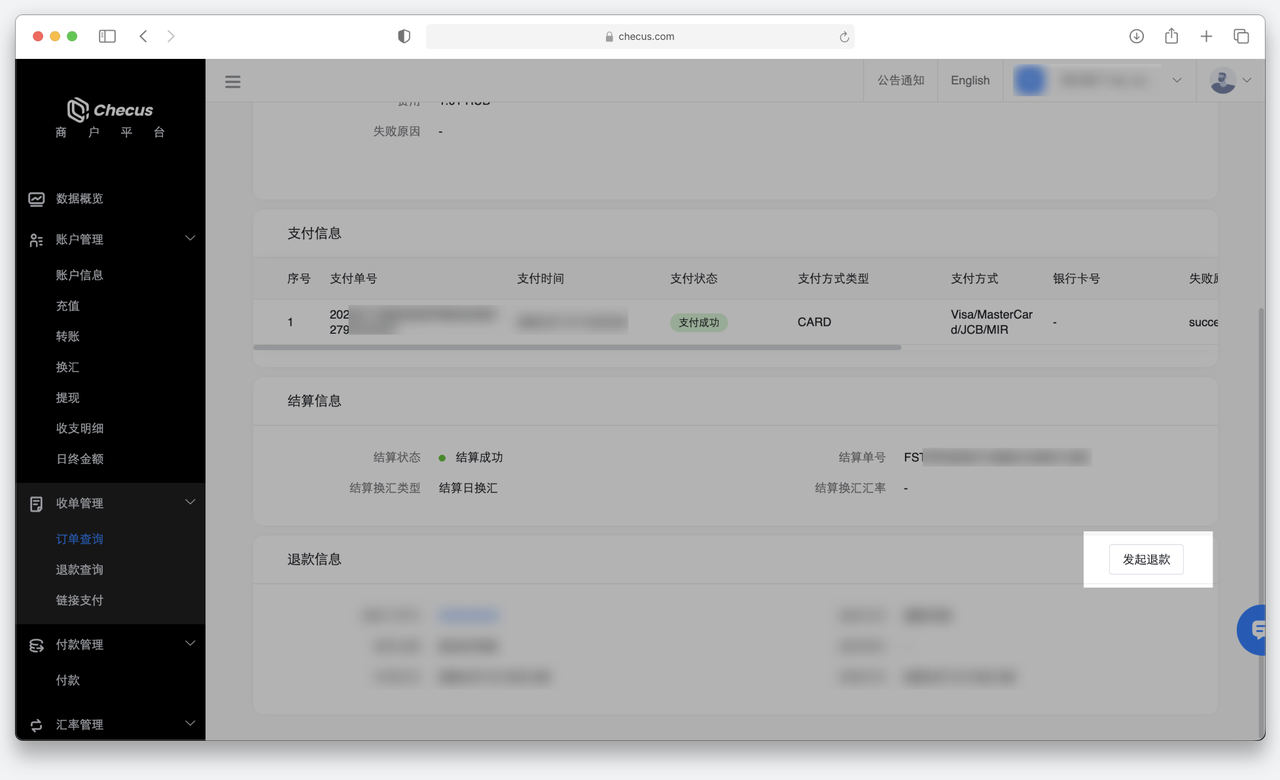This screenshot has width=1280, height=780.
Task: Open 数据概览 in the sidebar
Action: click(x=79, y=199)
